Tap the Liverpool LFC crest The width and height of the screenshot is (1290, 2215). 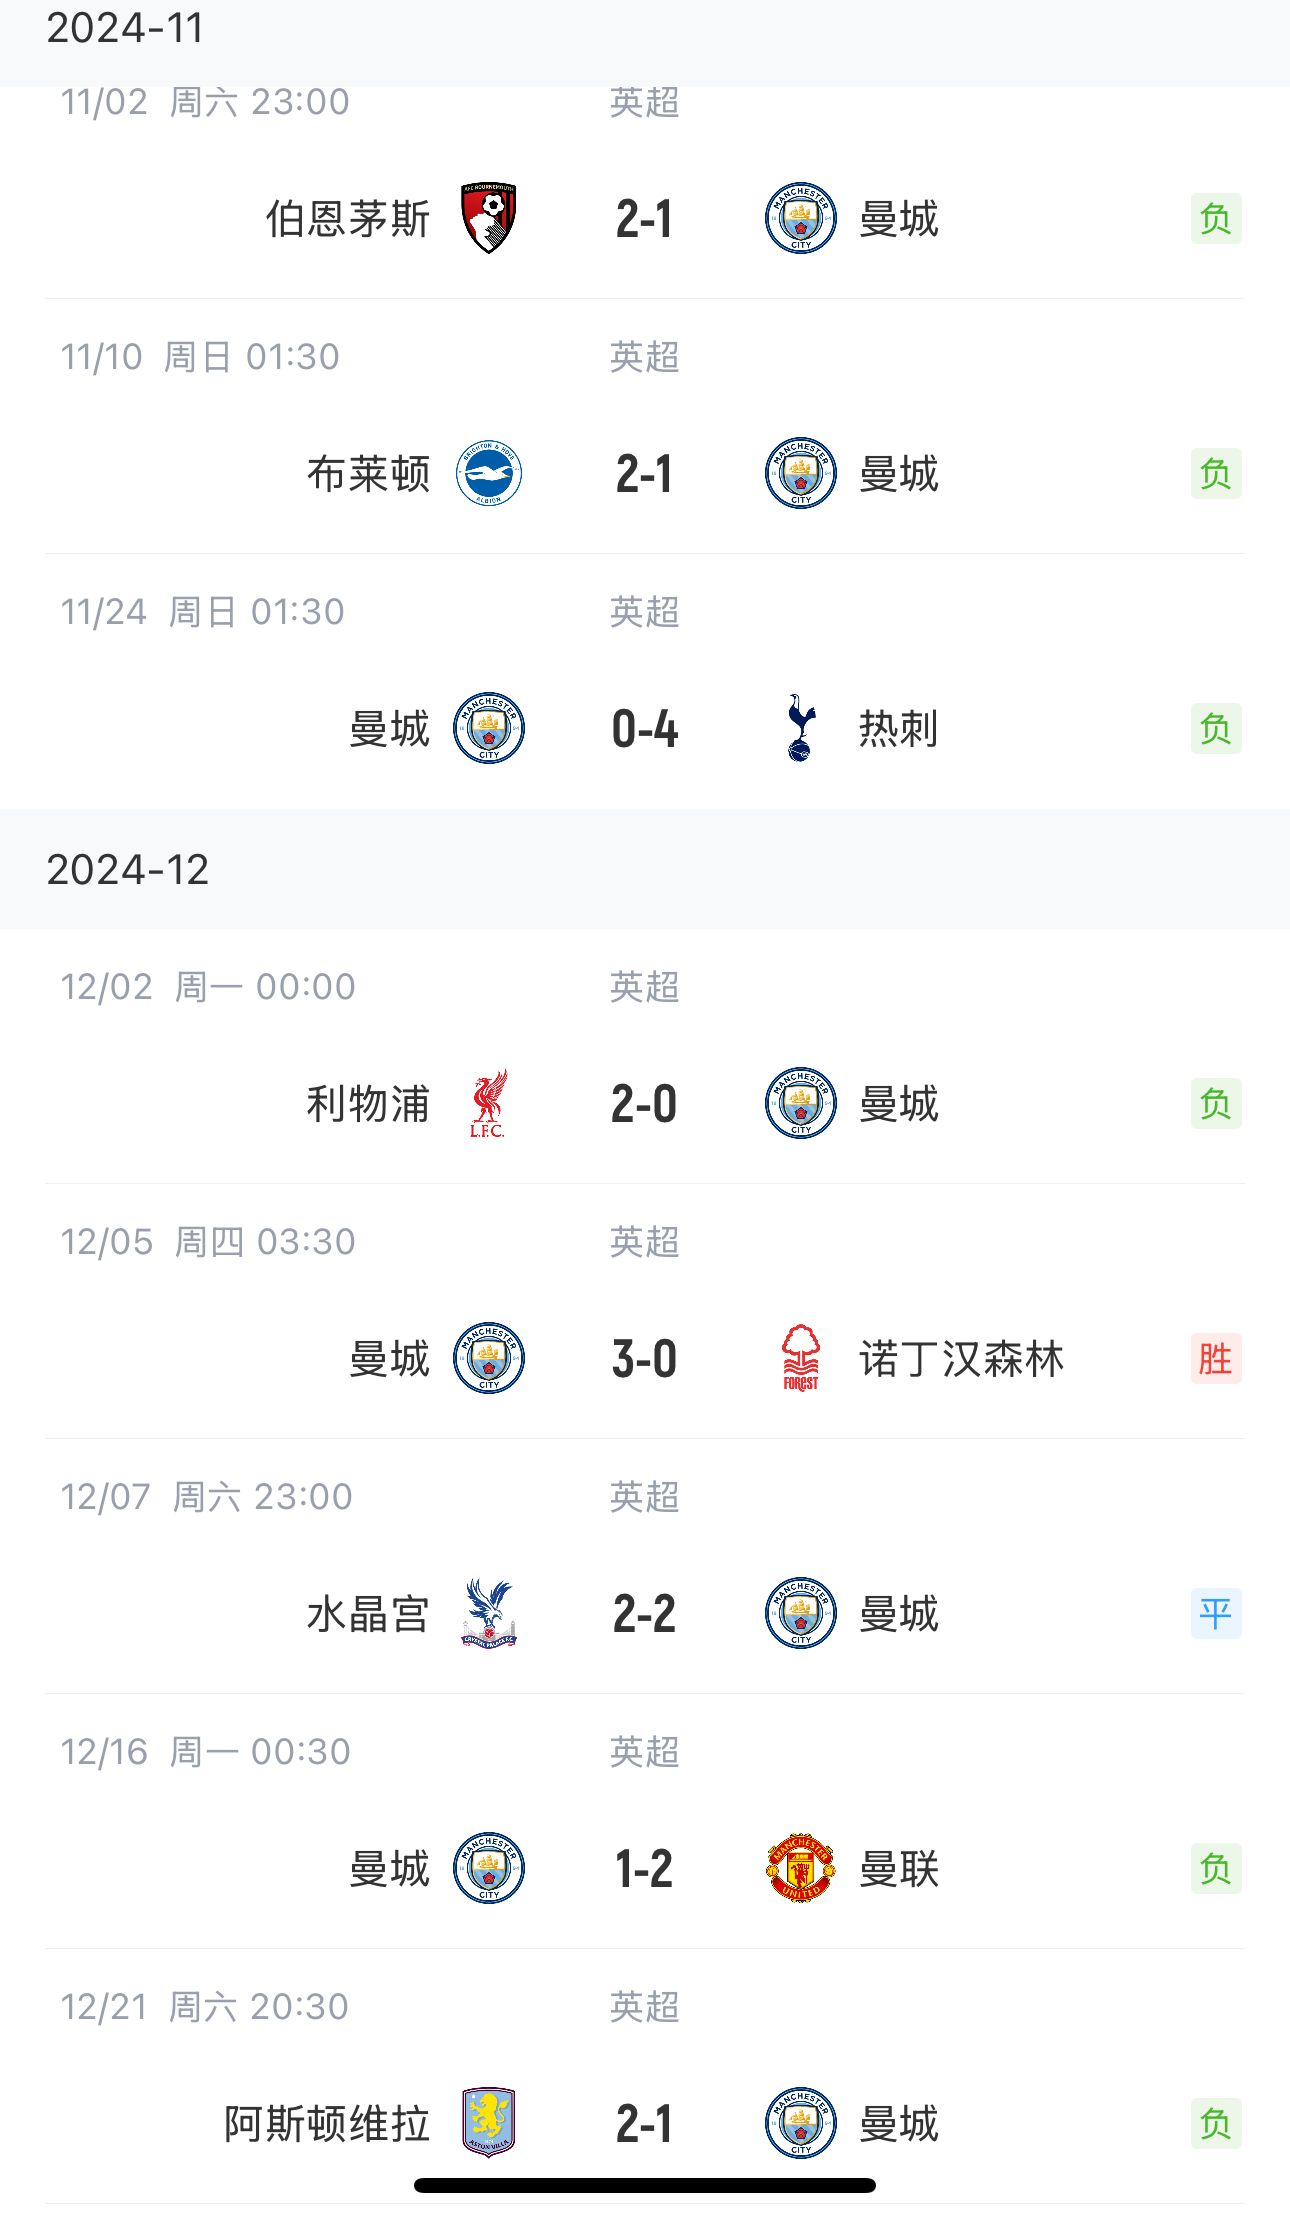(488, 1103)
